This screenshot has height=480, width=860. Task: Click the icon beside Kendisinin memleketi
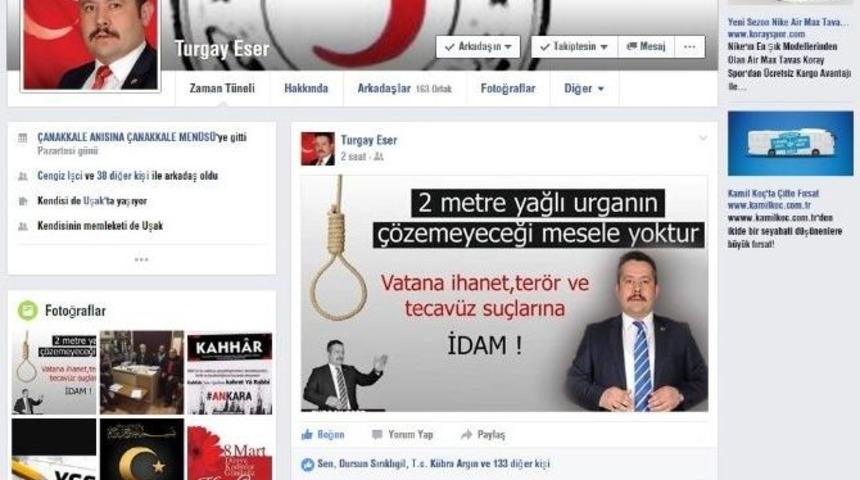[22, 226]
